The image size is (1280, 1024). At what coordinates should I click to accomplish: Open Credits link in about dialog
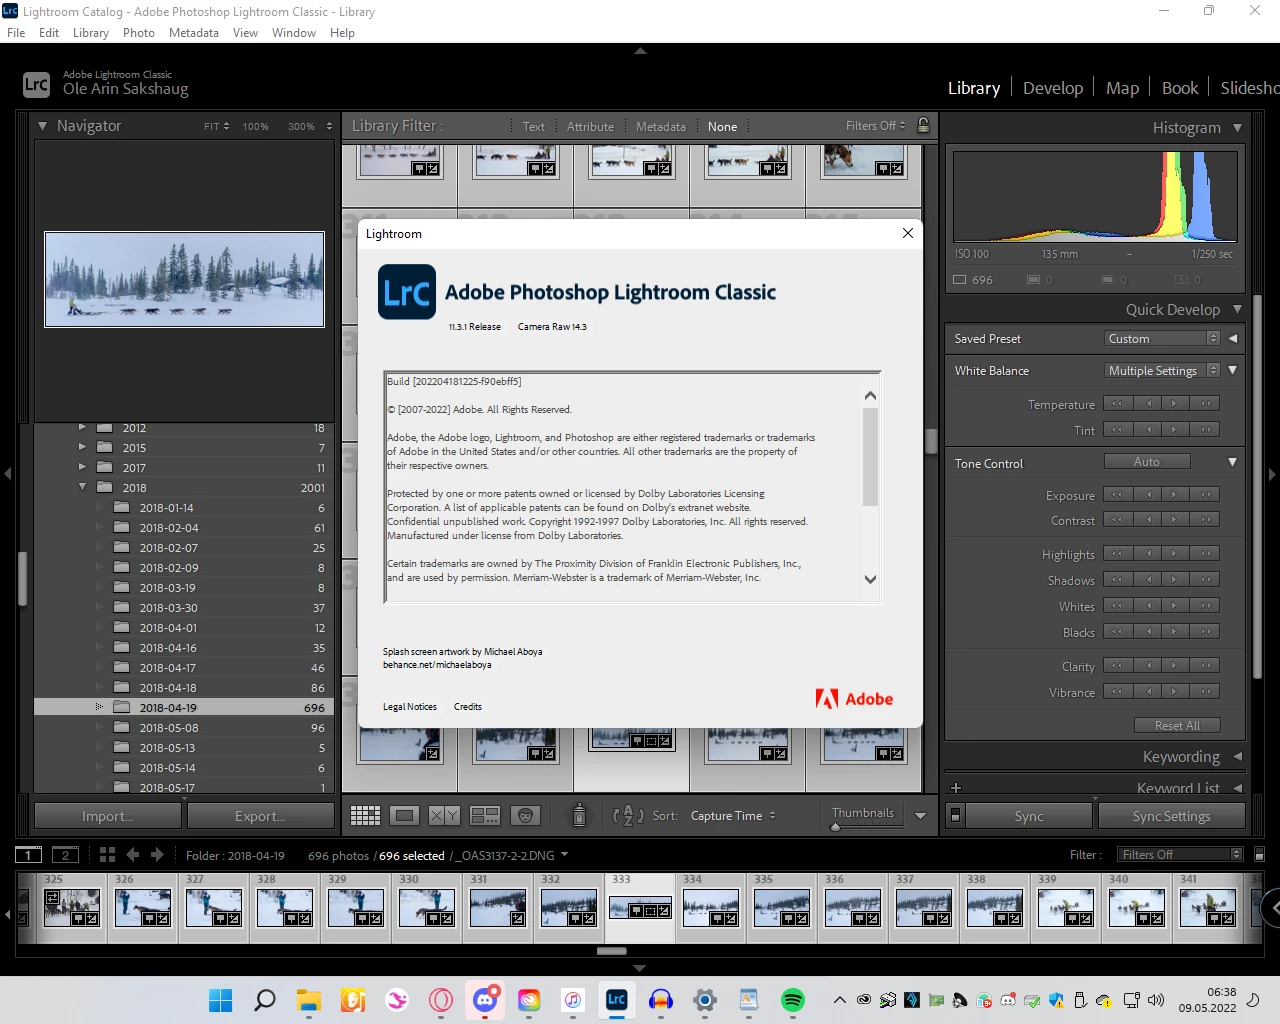[468, 706]
